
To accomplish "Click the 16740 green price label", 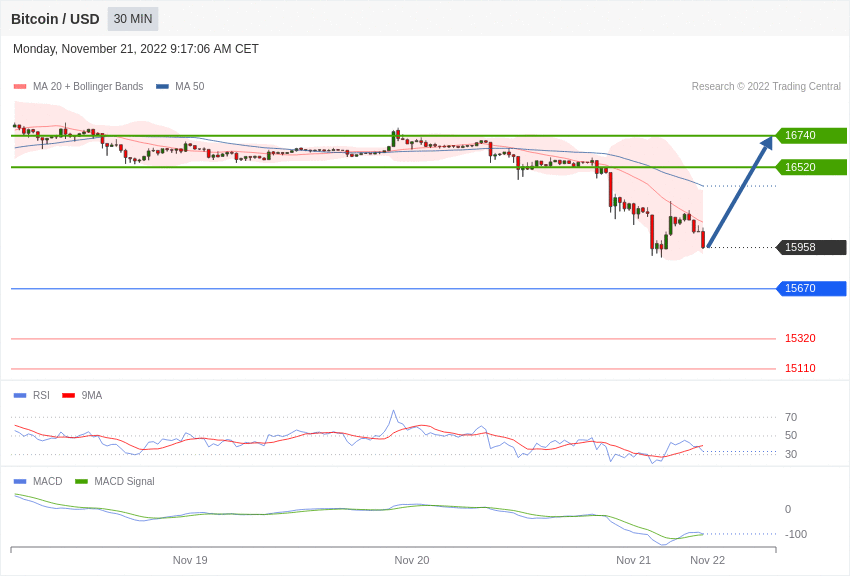I will click(811, 135).
